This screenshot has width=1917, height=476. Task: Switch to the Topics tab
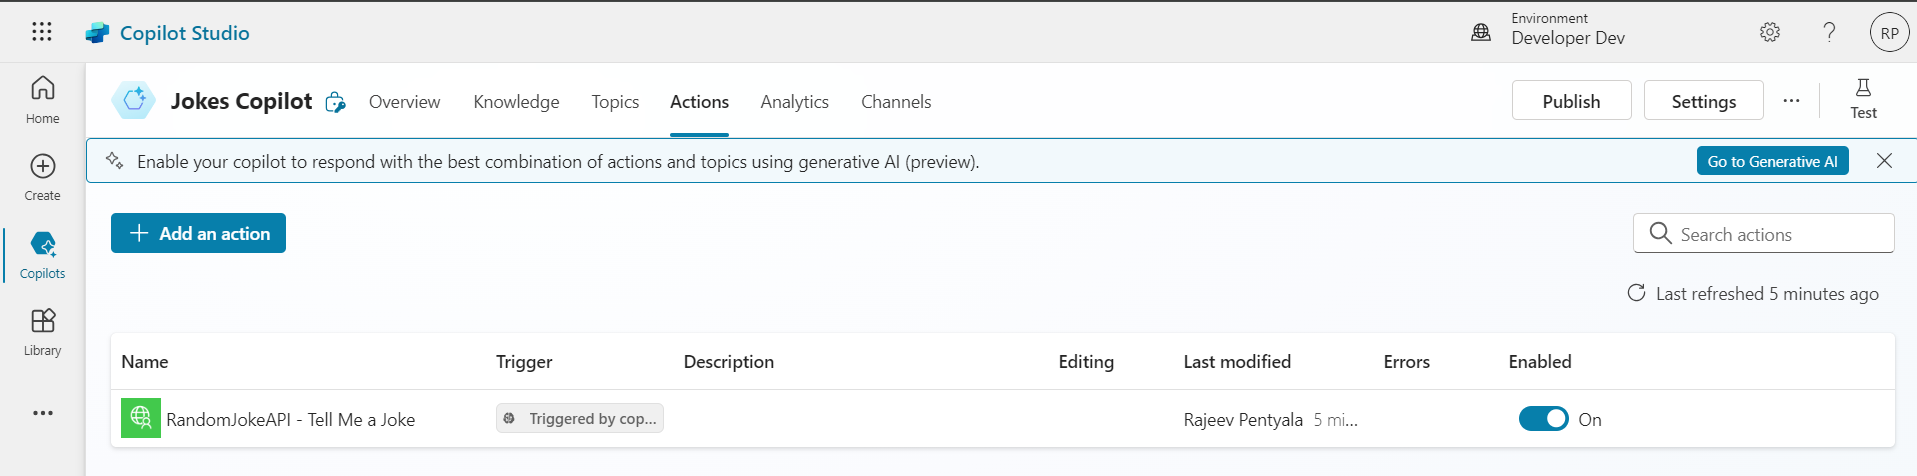615,102
